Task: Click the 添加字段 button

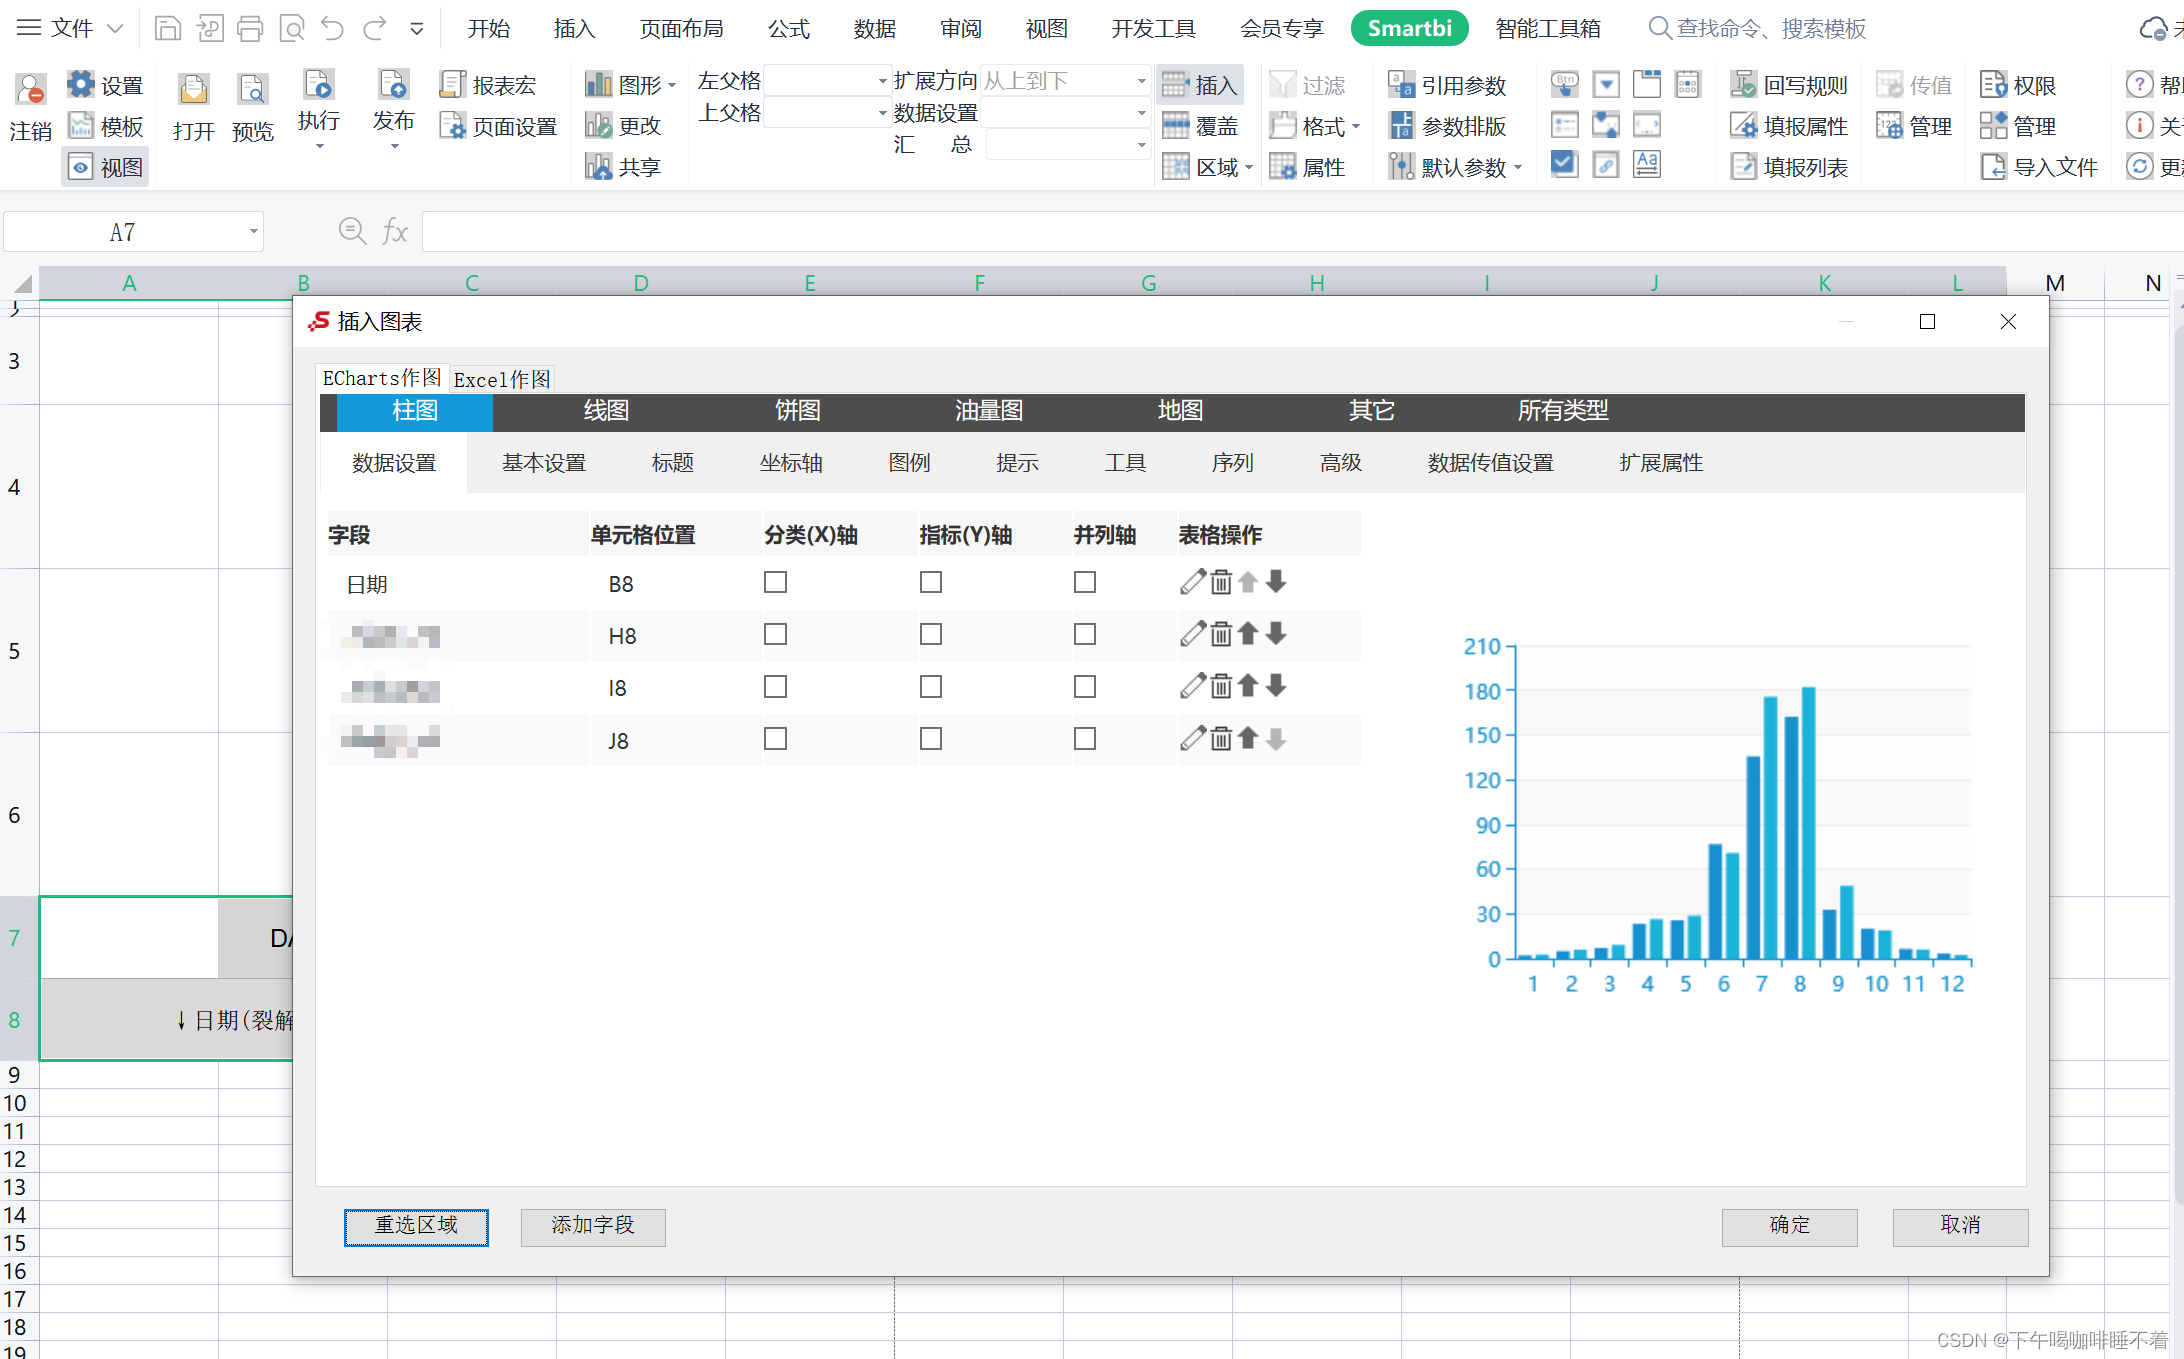Action: [593, 1226]
